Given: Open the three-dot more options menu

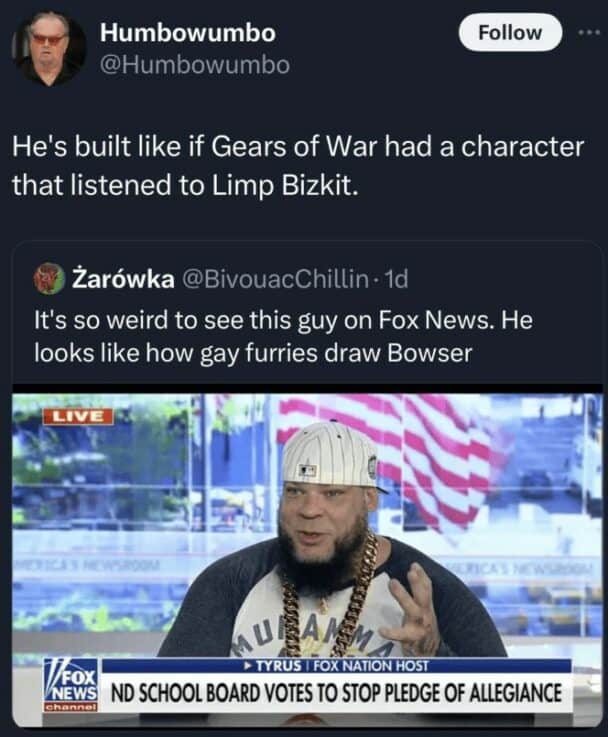Looking at the screenshot, I should pos(589,32).
